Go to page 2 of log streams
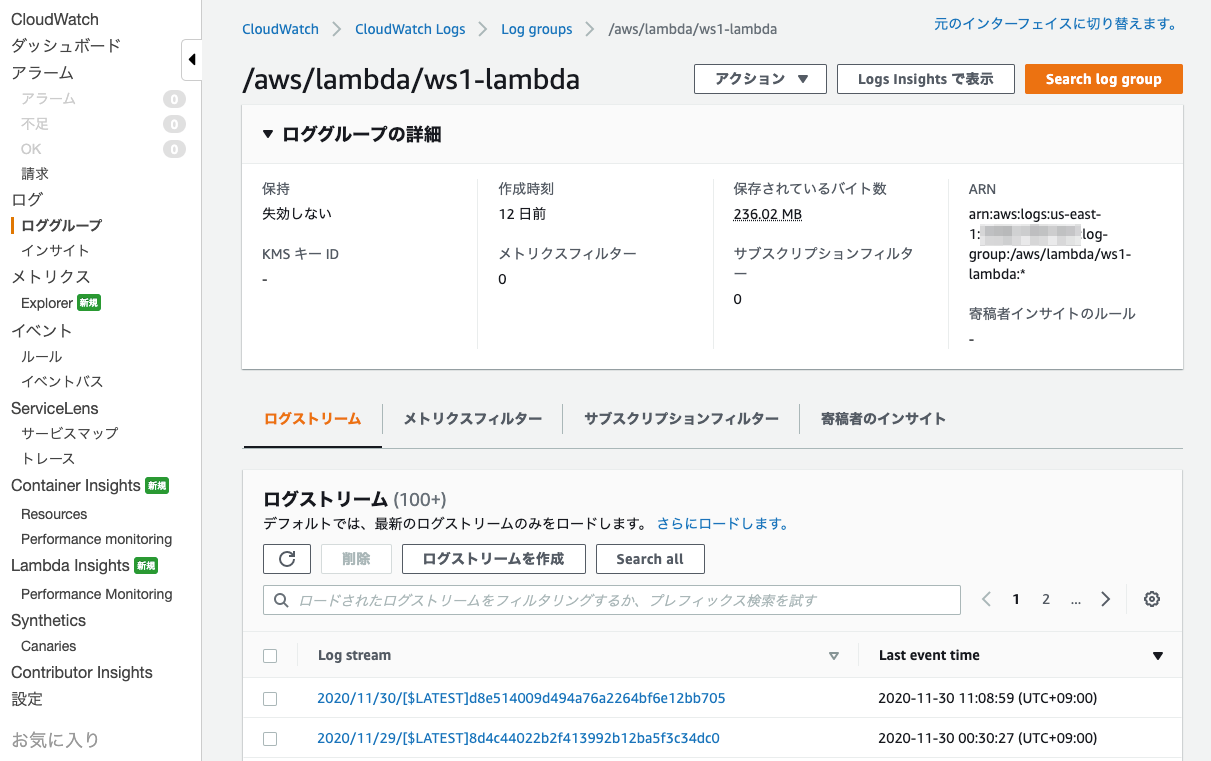 click(1046, 599)
